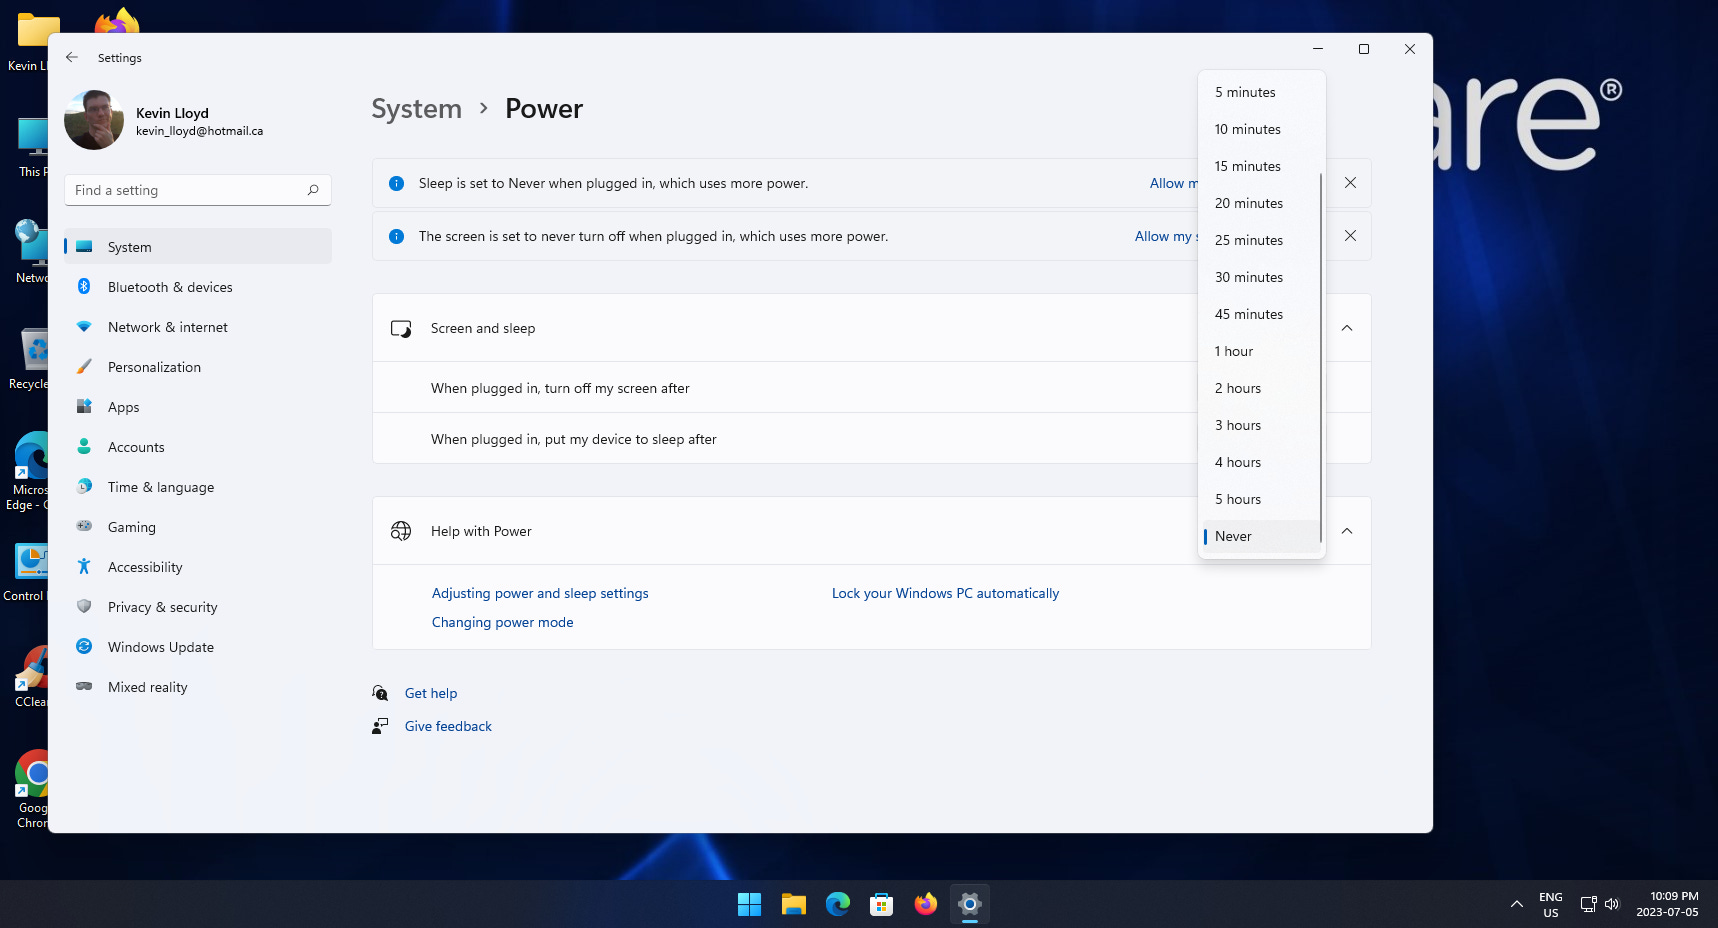
Task: Open Accessibility settings
Action: 198,567
